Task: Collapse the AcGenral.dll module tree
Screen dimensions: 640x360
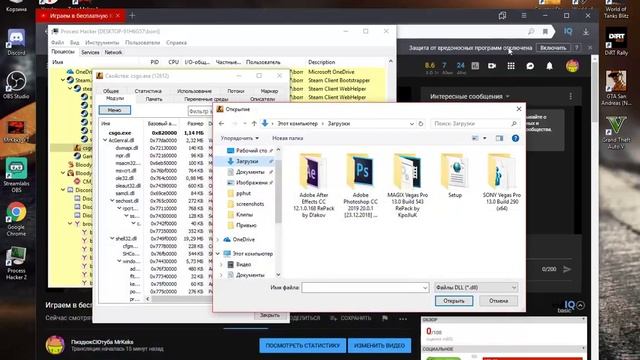Action: coord(105,140)
